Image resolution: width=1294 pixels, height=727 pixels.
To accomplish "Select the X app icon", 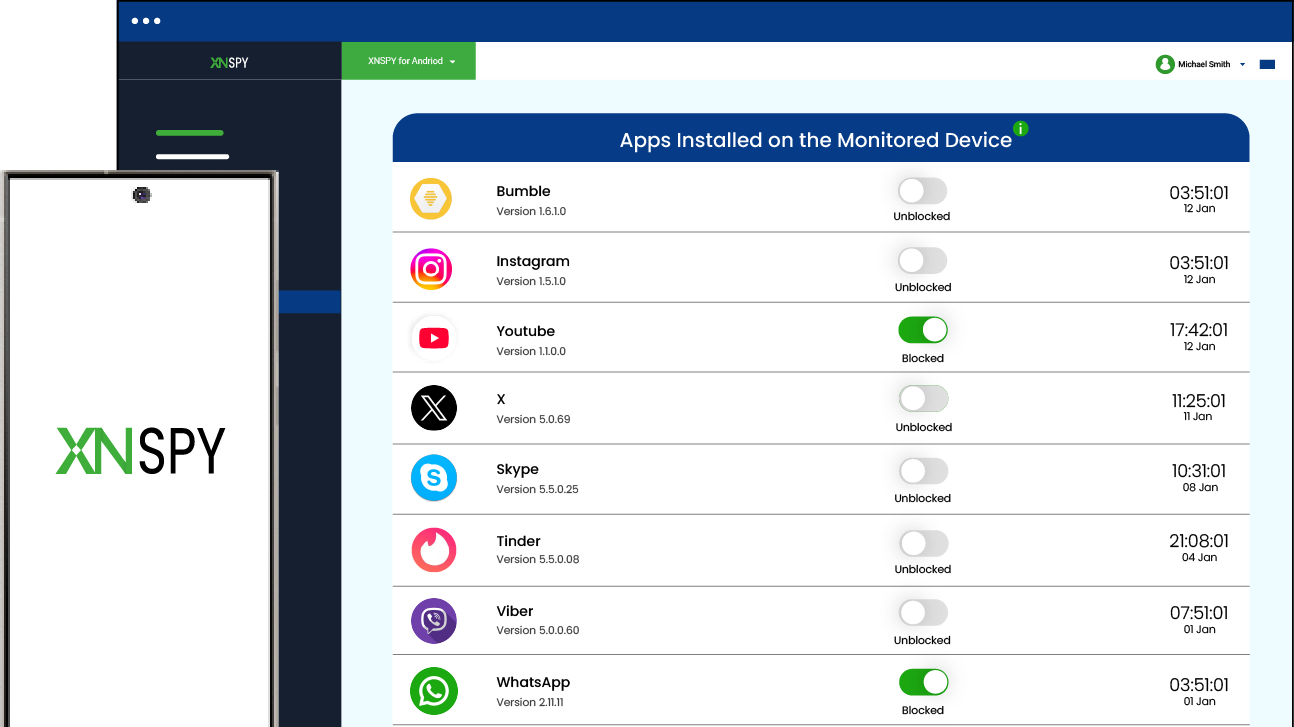I will (x=434, y=408).
